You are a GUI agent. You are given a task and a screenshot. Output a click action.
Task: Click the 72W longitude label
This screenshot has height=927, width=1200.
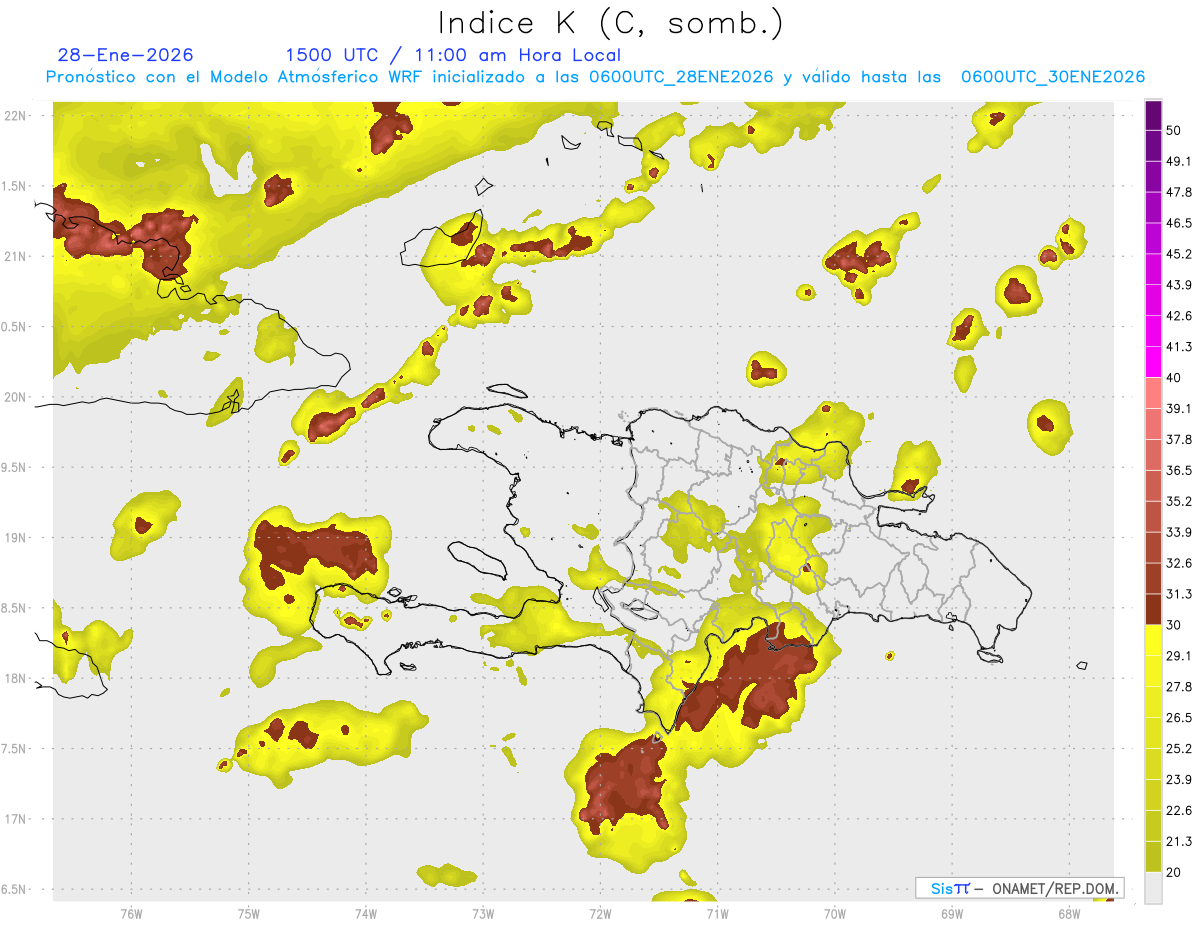(x=600, y=914)
